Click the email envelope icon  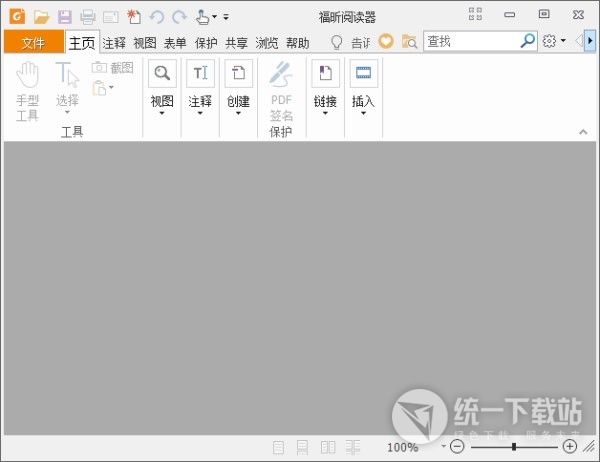[x=111, y=17]
